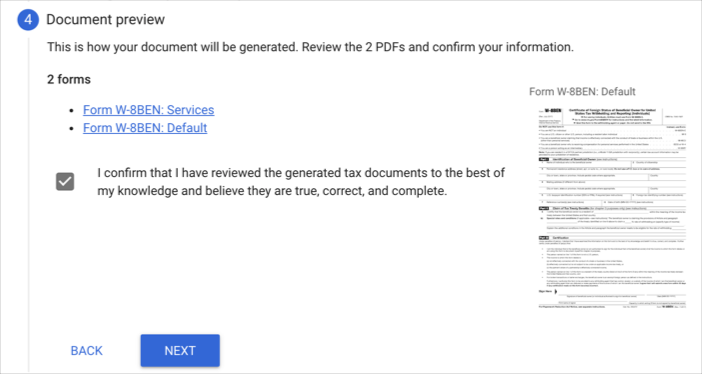Click the Sign Here arrow in the form preview
702x374 pixels.
click(556, 292)
